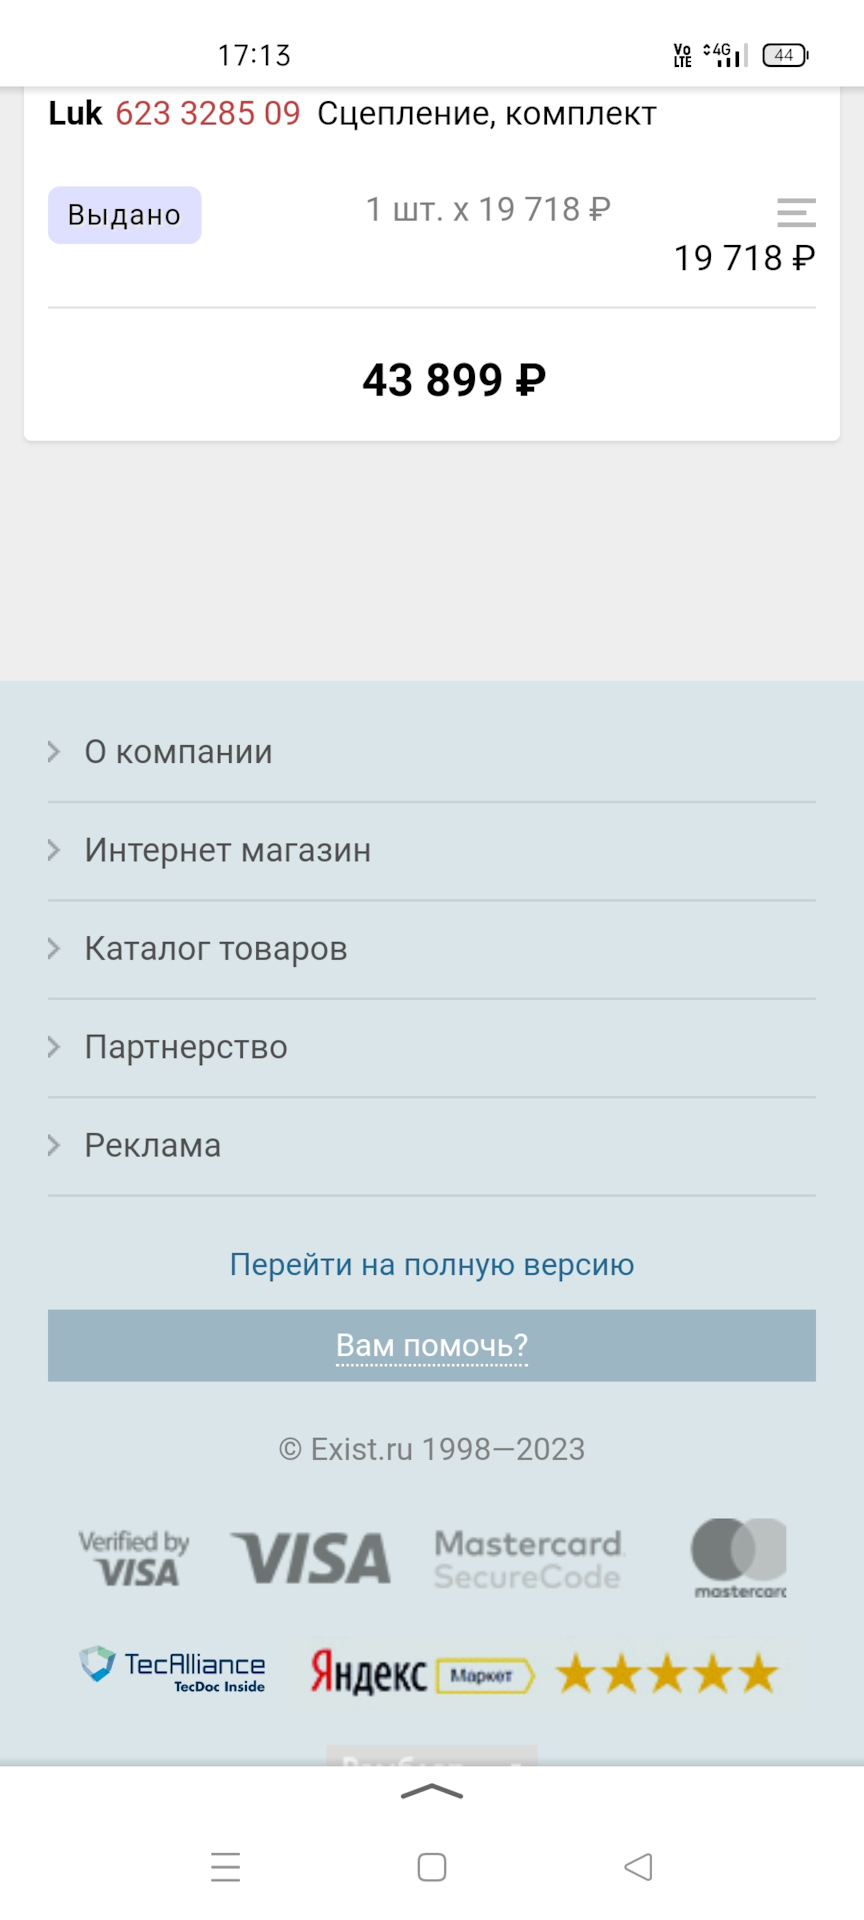Open the Android recent apps icon

click(226, 1866)
